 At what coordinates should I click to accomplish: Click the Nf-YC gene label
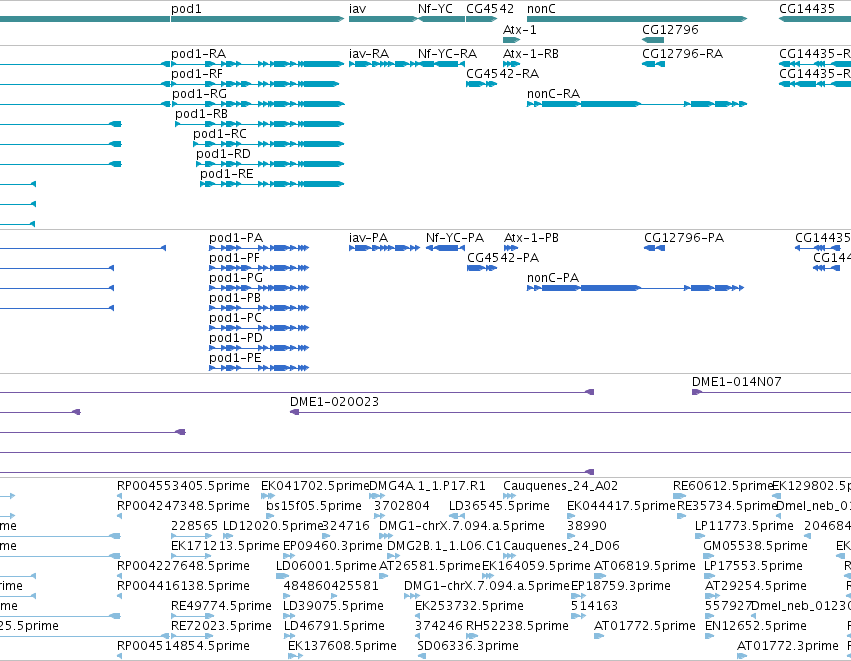point(435,9)
